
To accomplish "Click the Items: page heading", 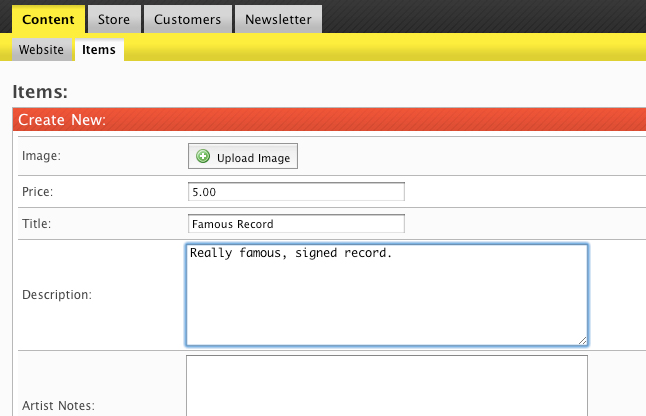I will pyautogui.click(x=40, y=92).
